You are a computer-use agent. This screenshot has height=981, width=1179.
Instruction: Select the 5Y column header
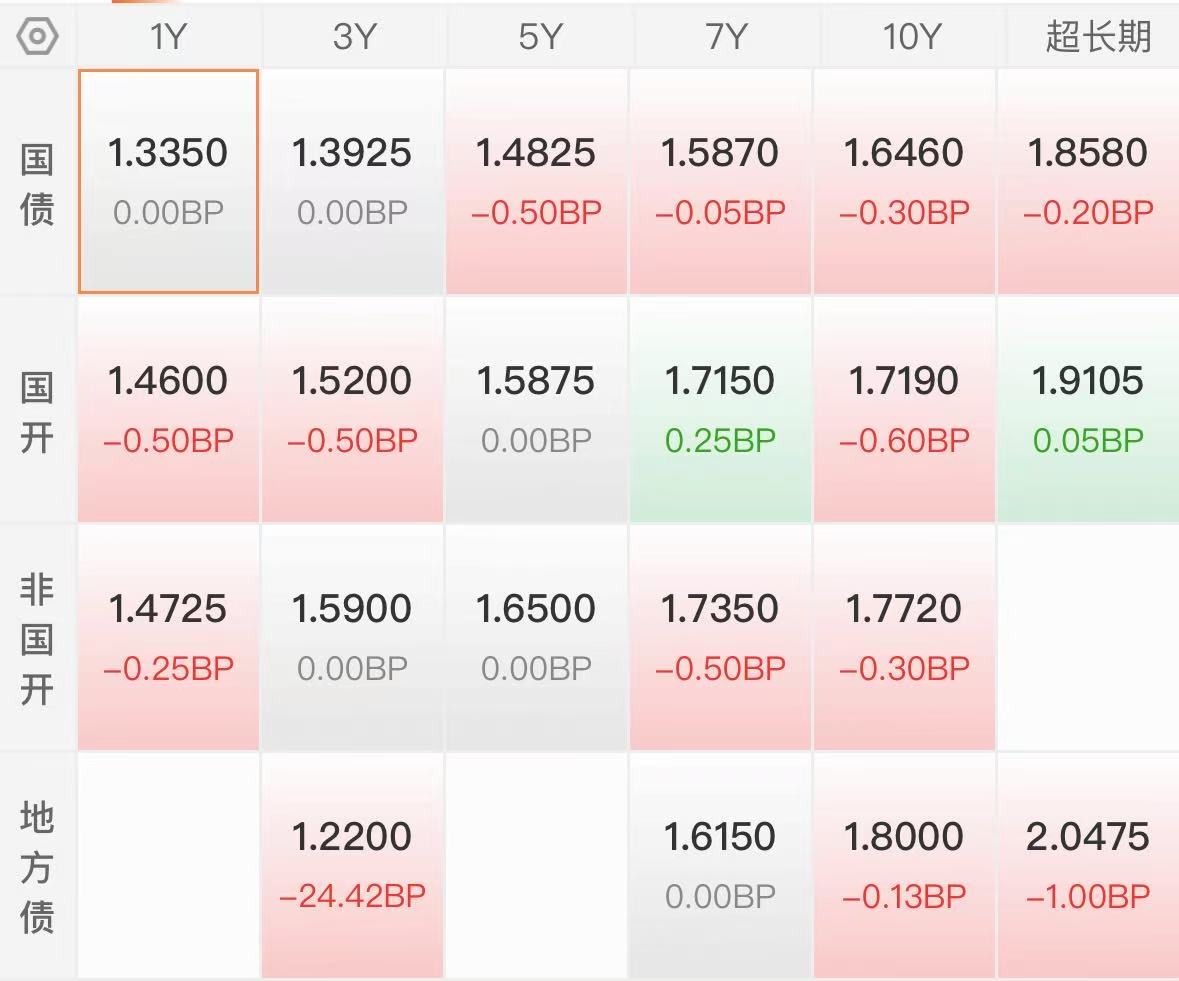click(537, 36)
